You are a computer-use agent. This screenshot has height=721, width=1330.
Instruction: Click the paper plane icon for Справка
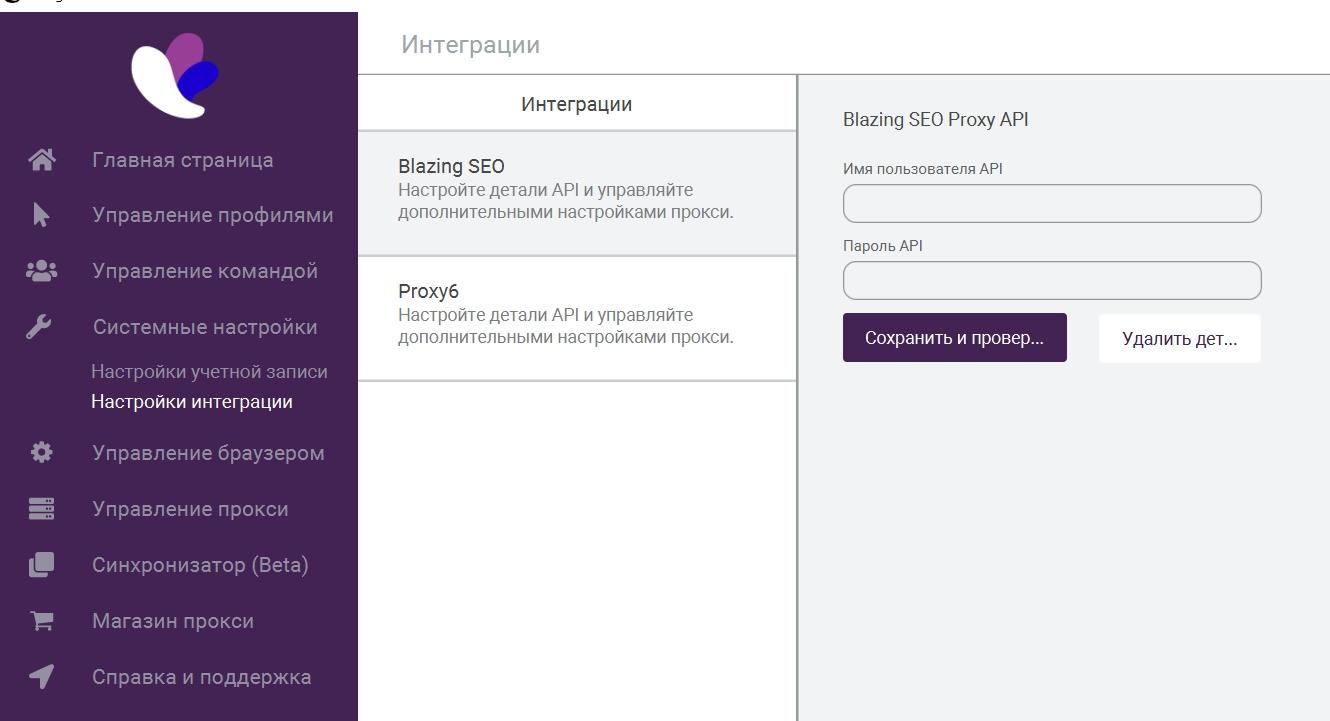[x=42, y=677]
